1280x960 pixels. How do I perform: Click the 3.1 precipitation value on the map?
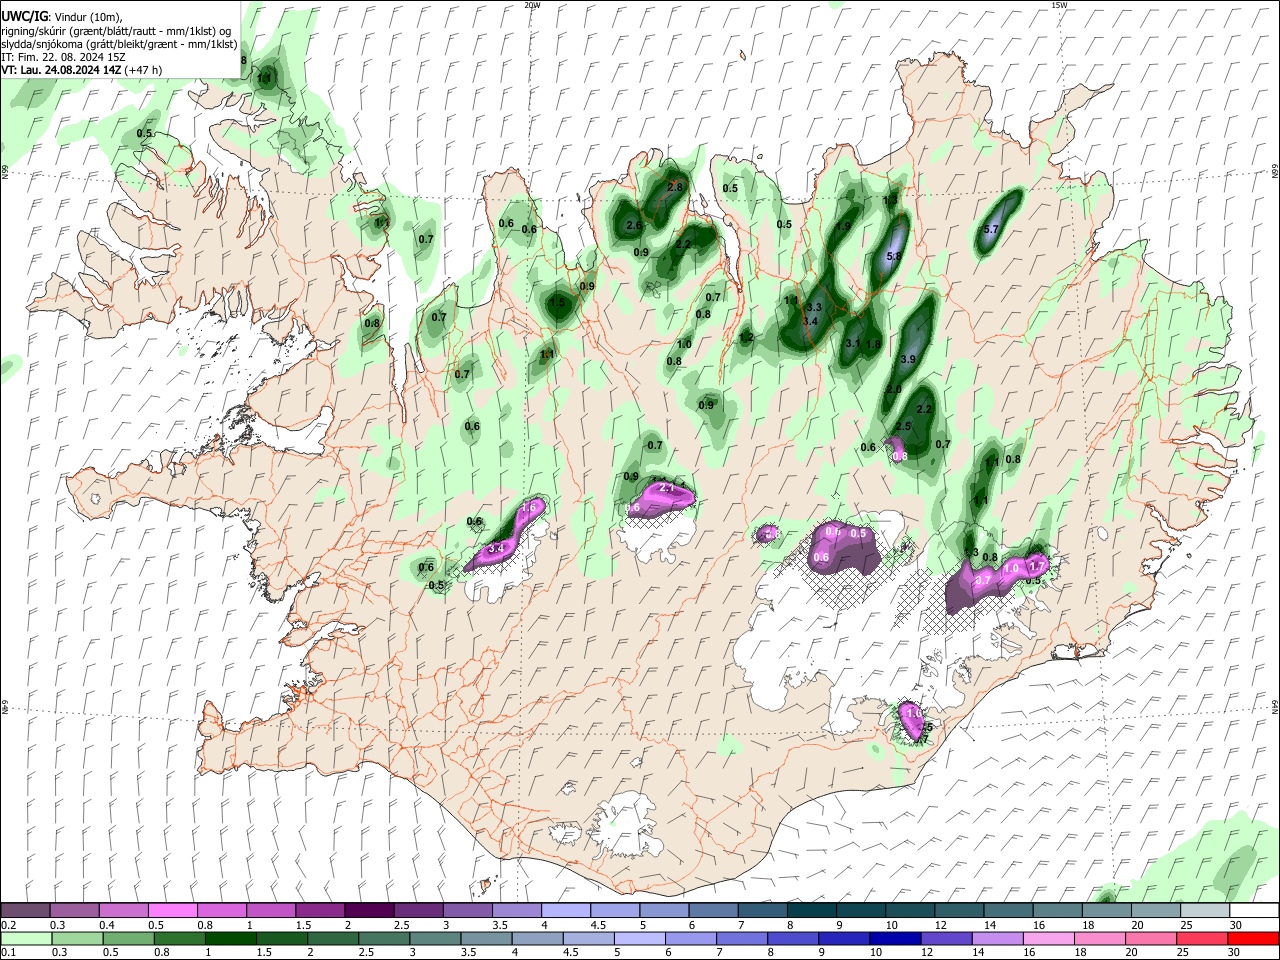853,343
